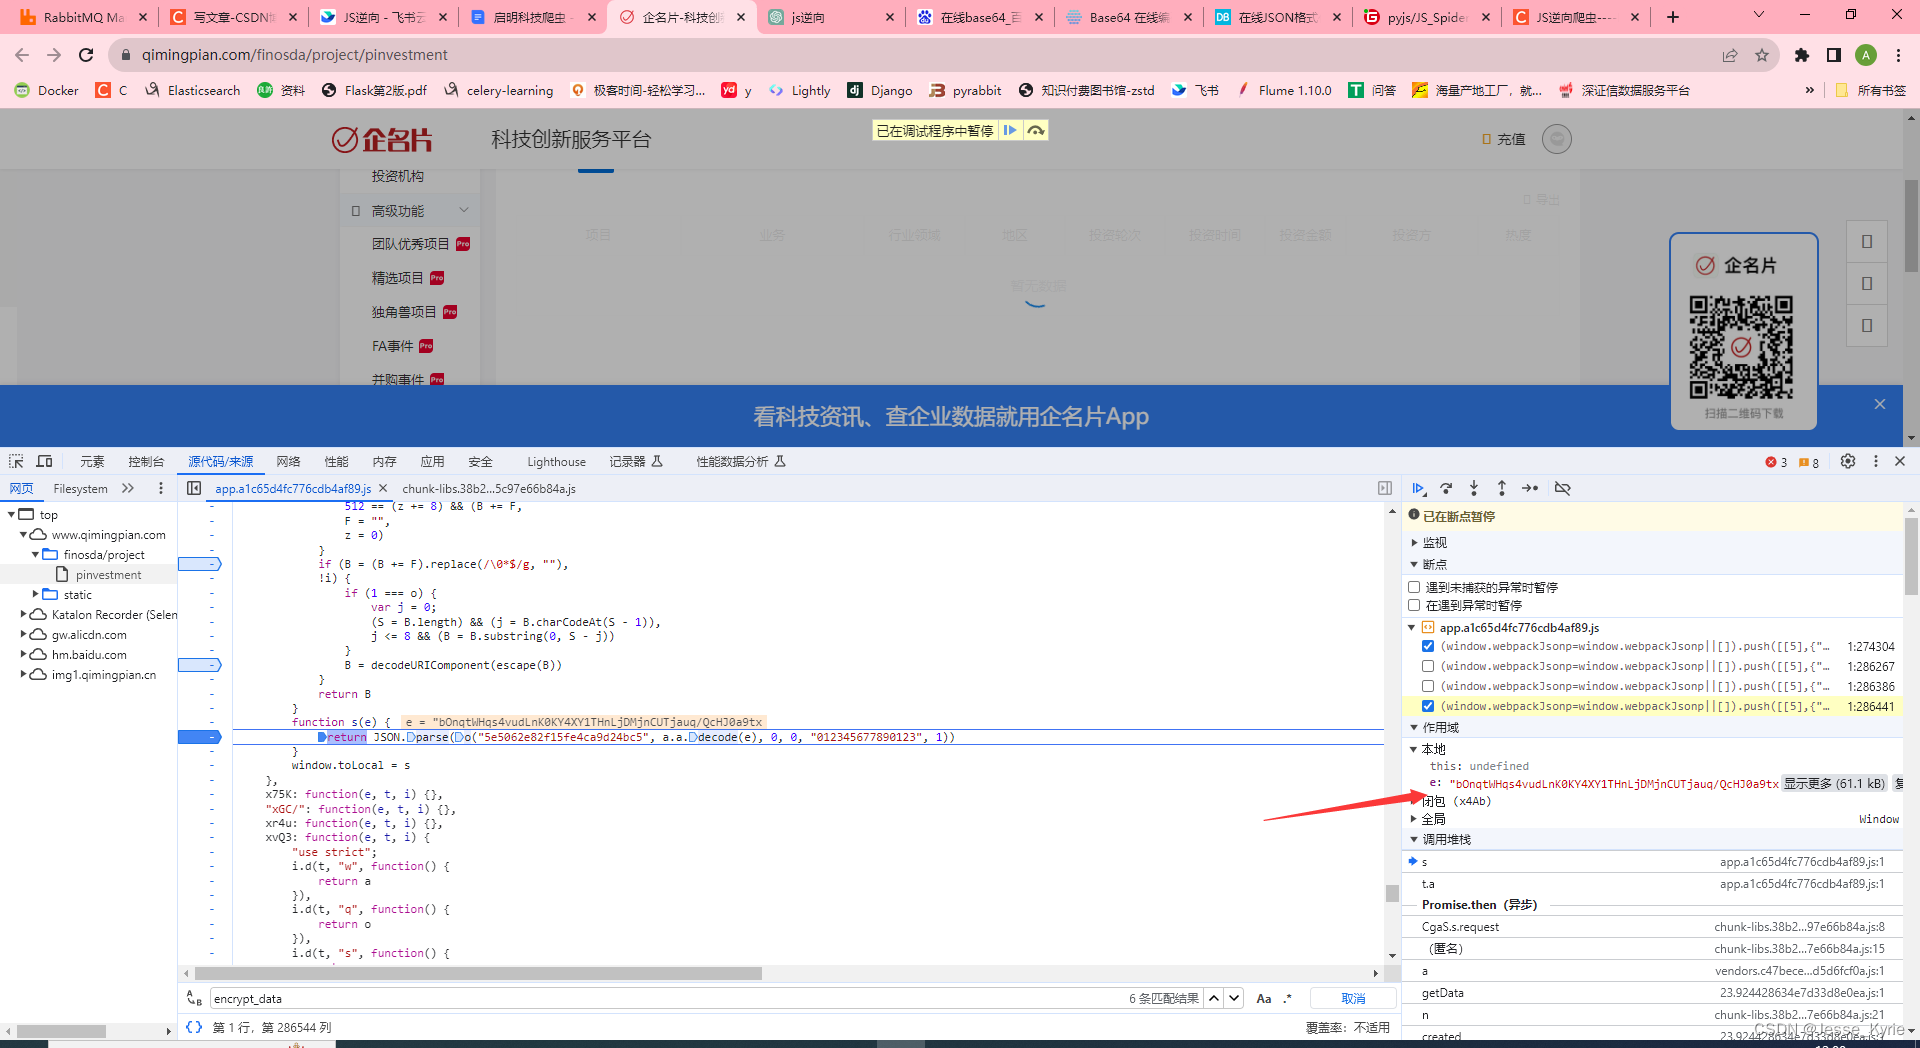Image resolution: width=1920 pixels, height=1048 pixels.
Task: Check breakpoint at line 1:286267
Action: pyautogui.click(x=1428, y=666)
